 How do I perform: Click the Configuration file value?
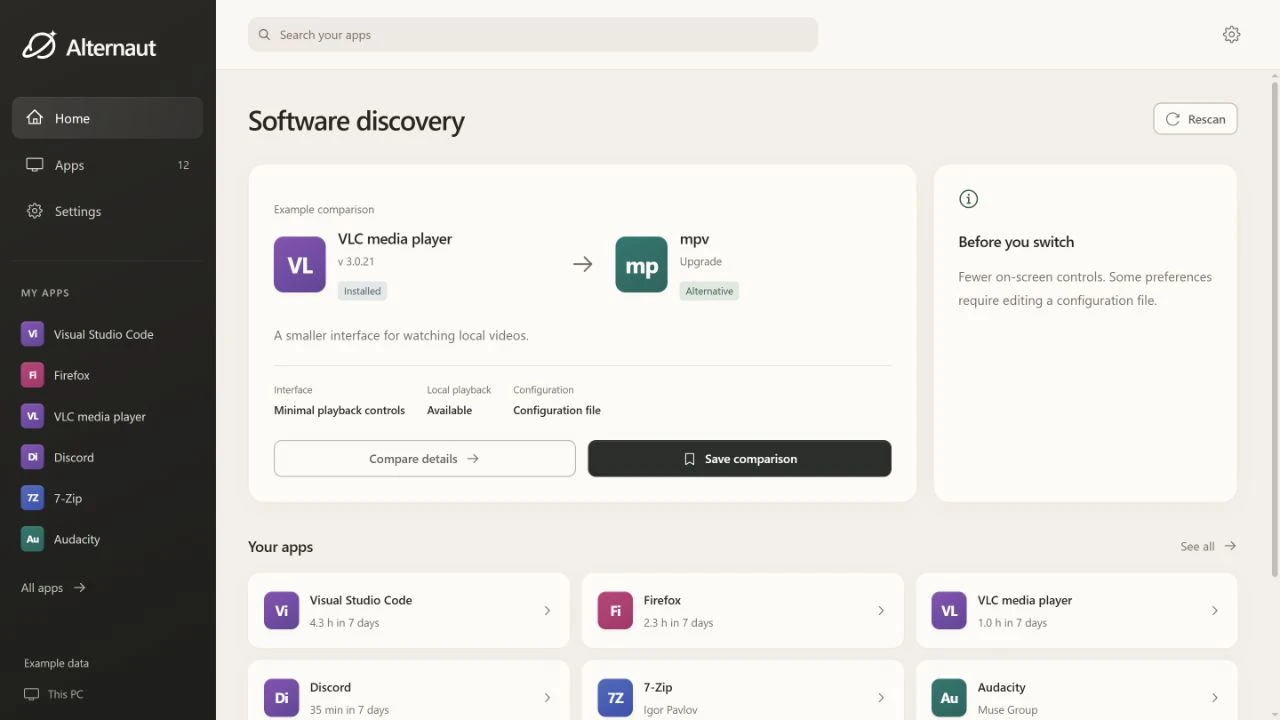click(x=557, y=410)
